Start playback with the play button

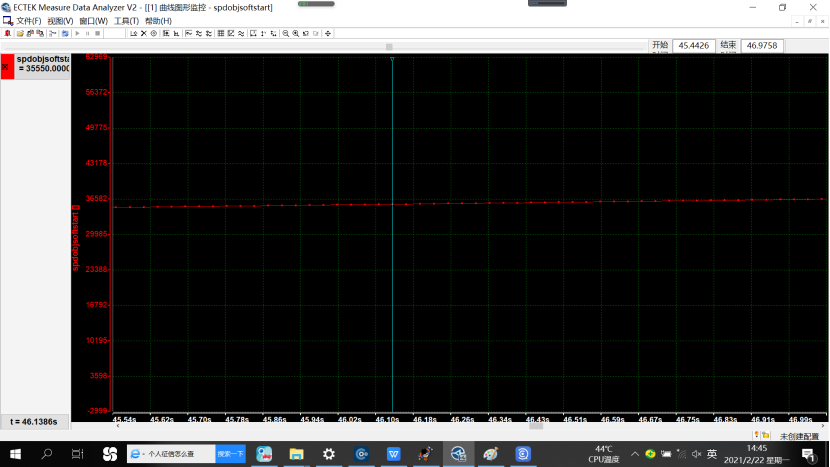click(x=77, y=33)
